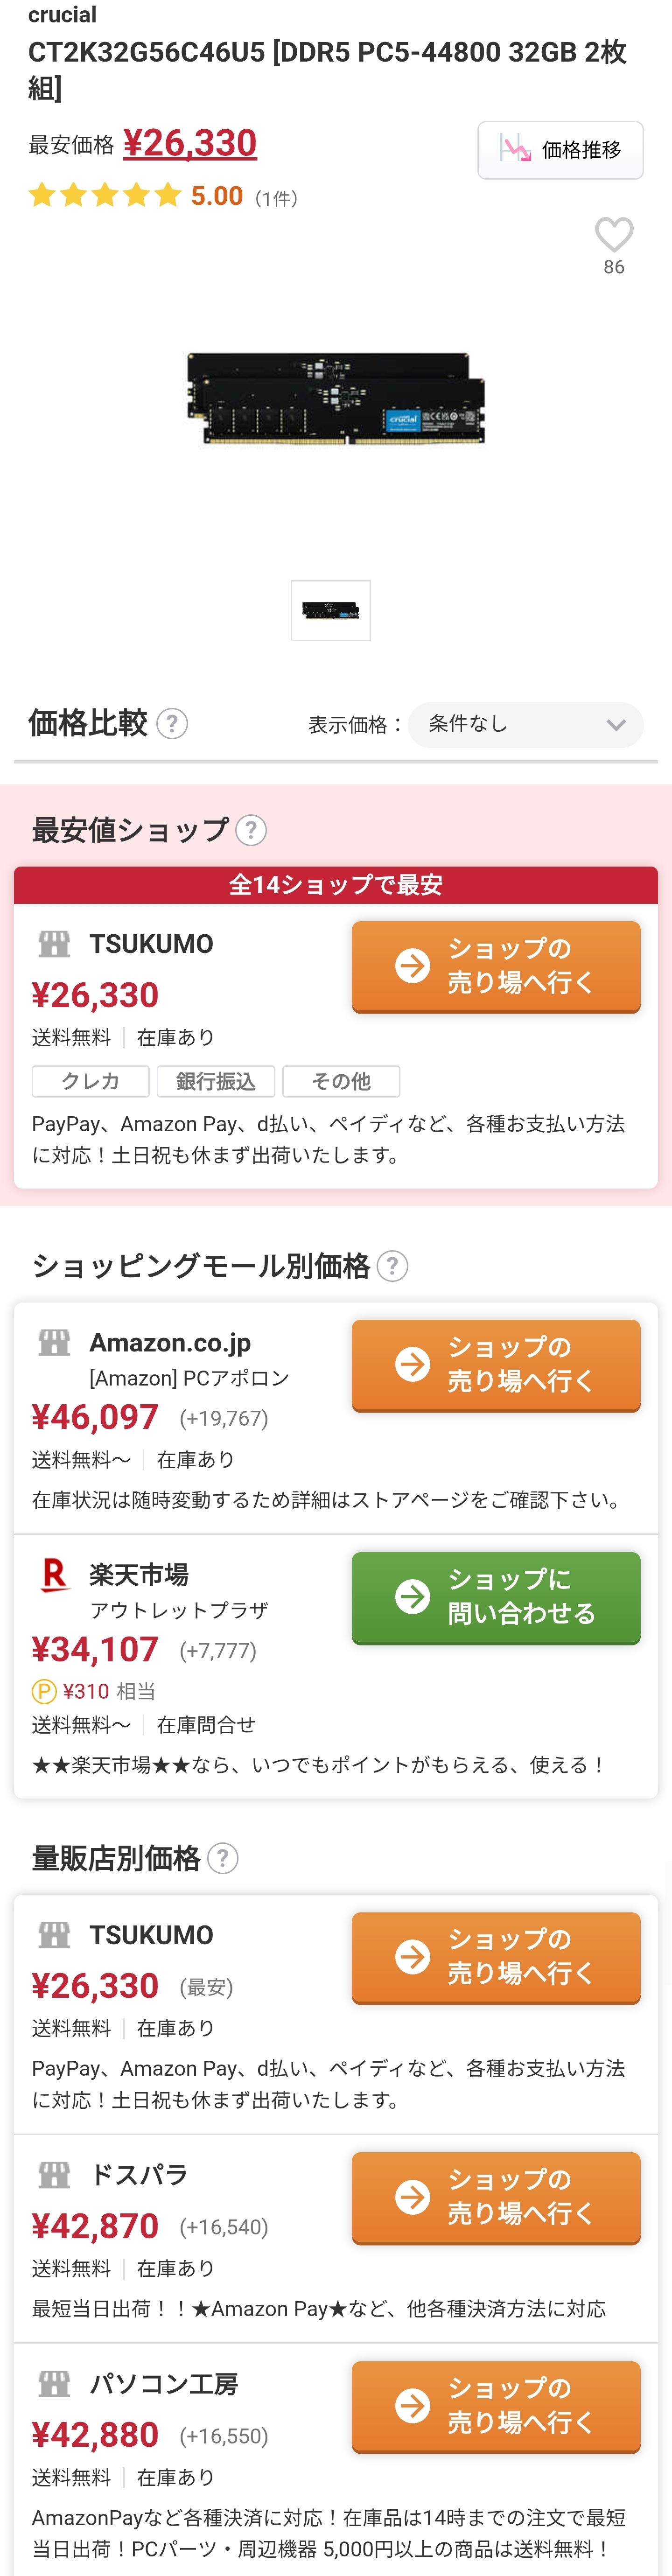672x2576 pixels.
Task: Open the 価格推移 price trend chart
Action: 560,150
